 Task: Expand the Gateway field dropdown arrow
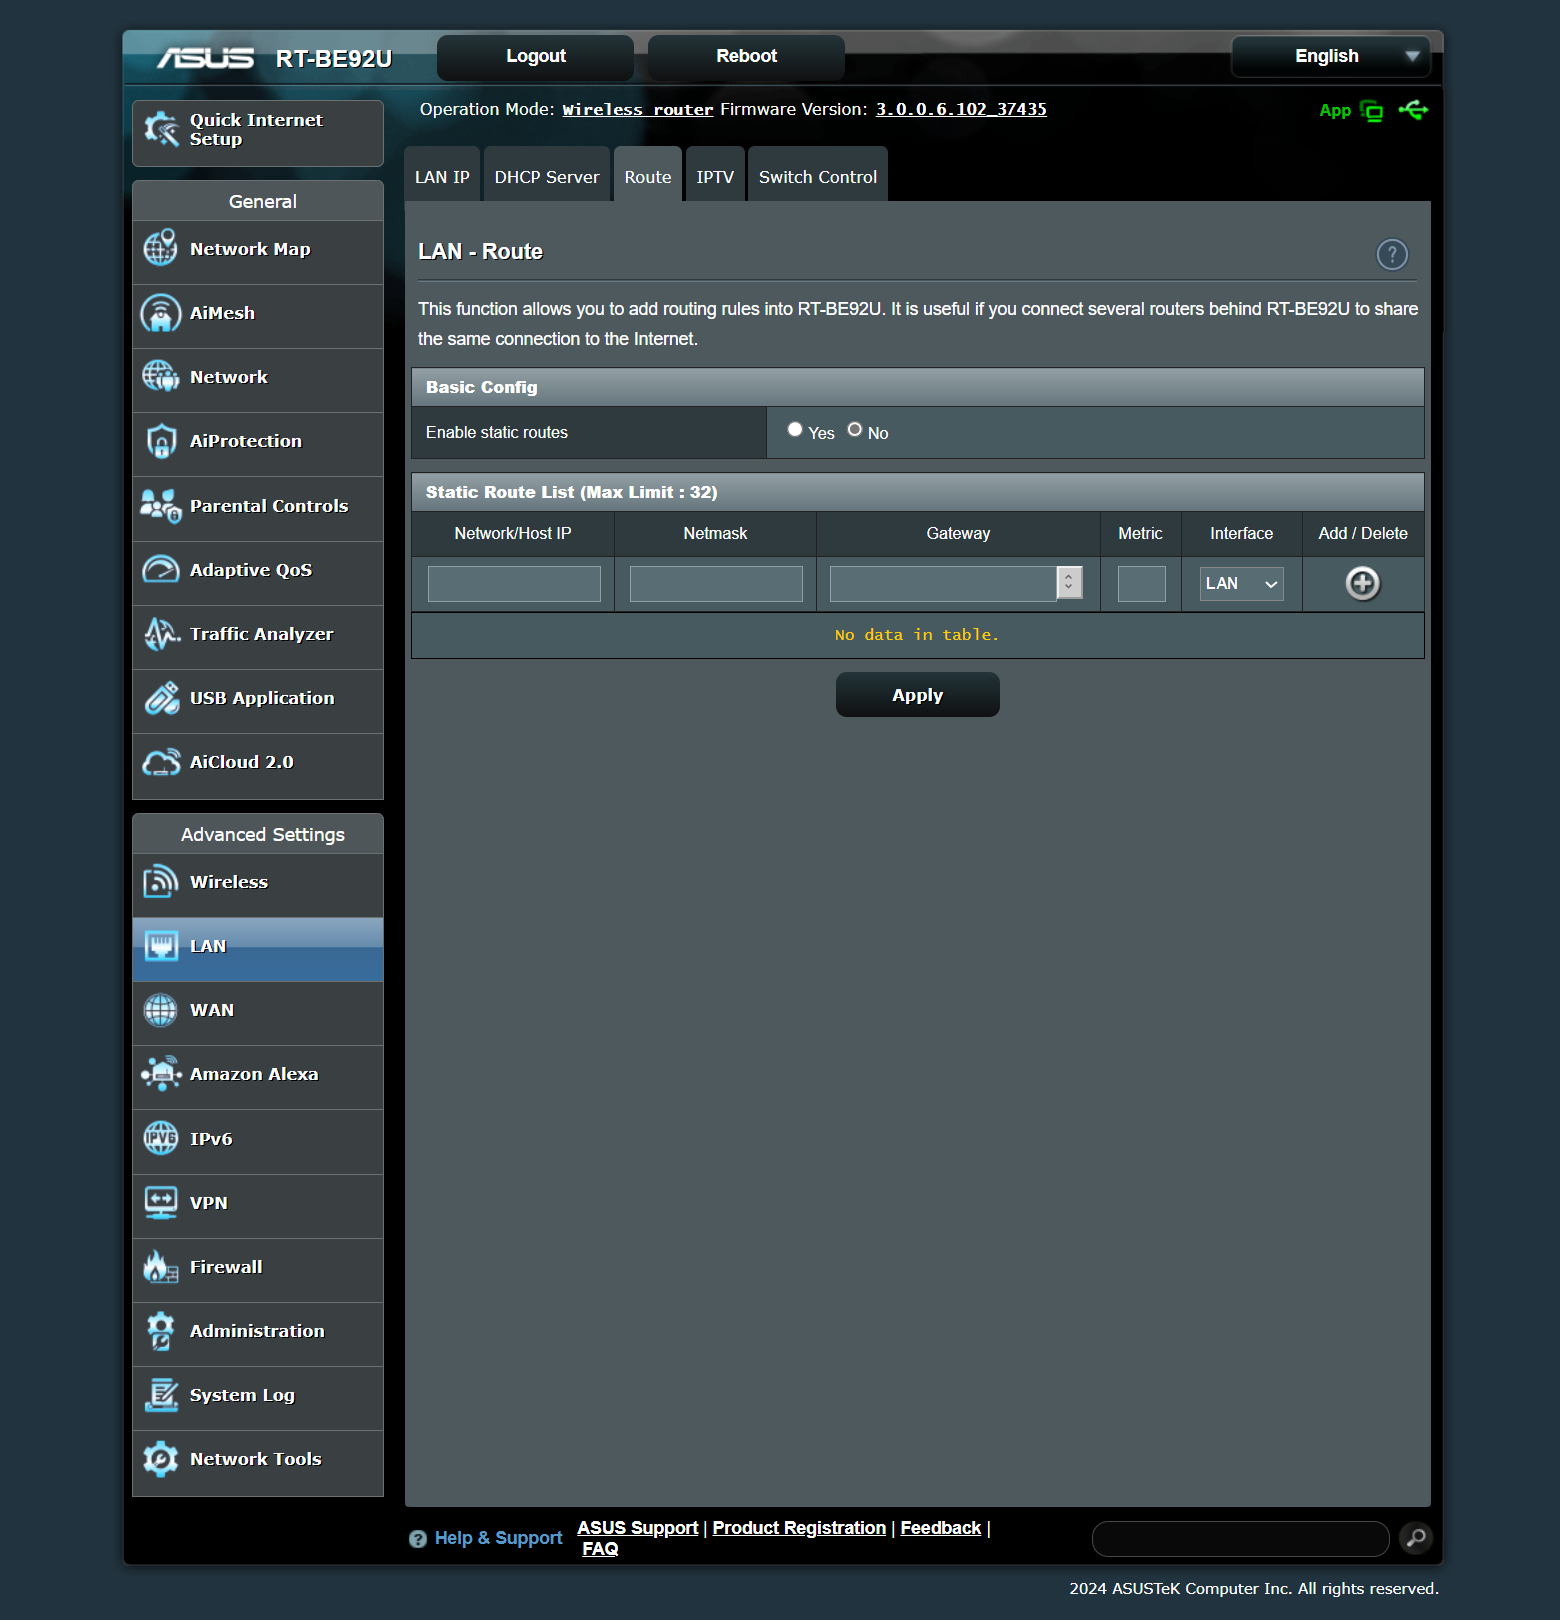pos(1069,582)
